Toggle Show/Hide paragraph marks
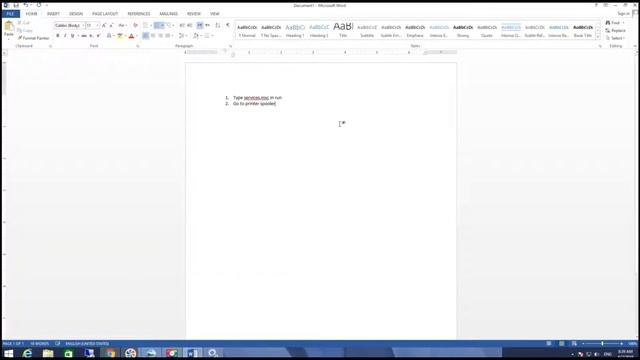Image resolution: width=640 pixels, height=360 pixels. pos(228,25)
